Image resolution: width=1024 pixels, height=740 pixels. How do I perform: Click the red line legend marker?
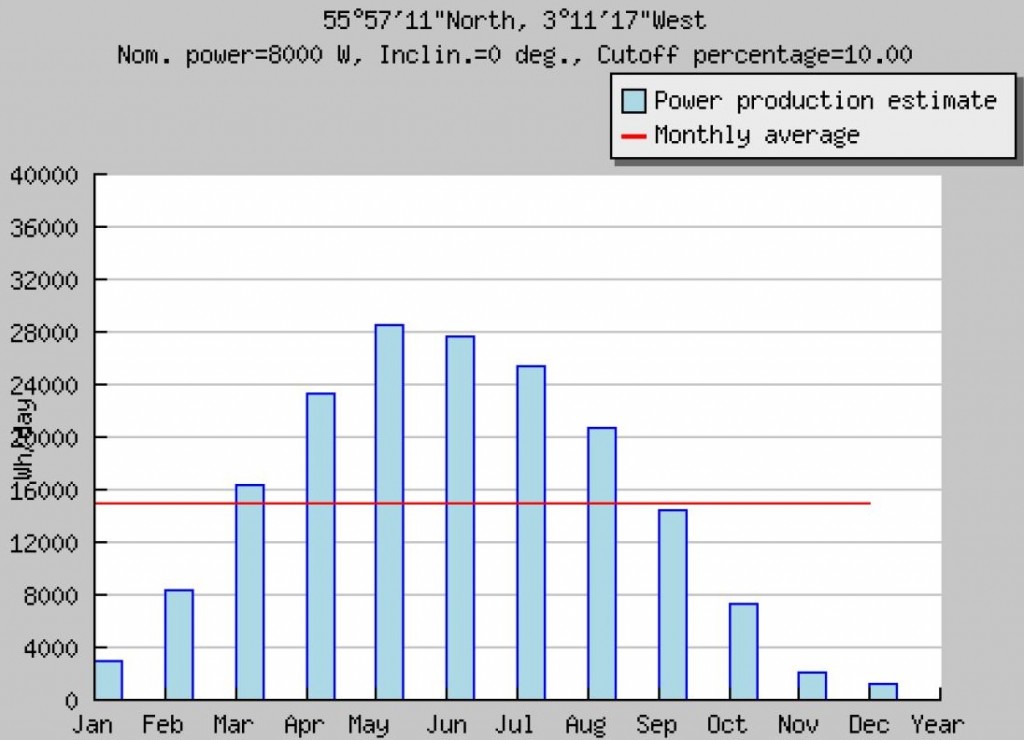pos(634,135)
